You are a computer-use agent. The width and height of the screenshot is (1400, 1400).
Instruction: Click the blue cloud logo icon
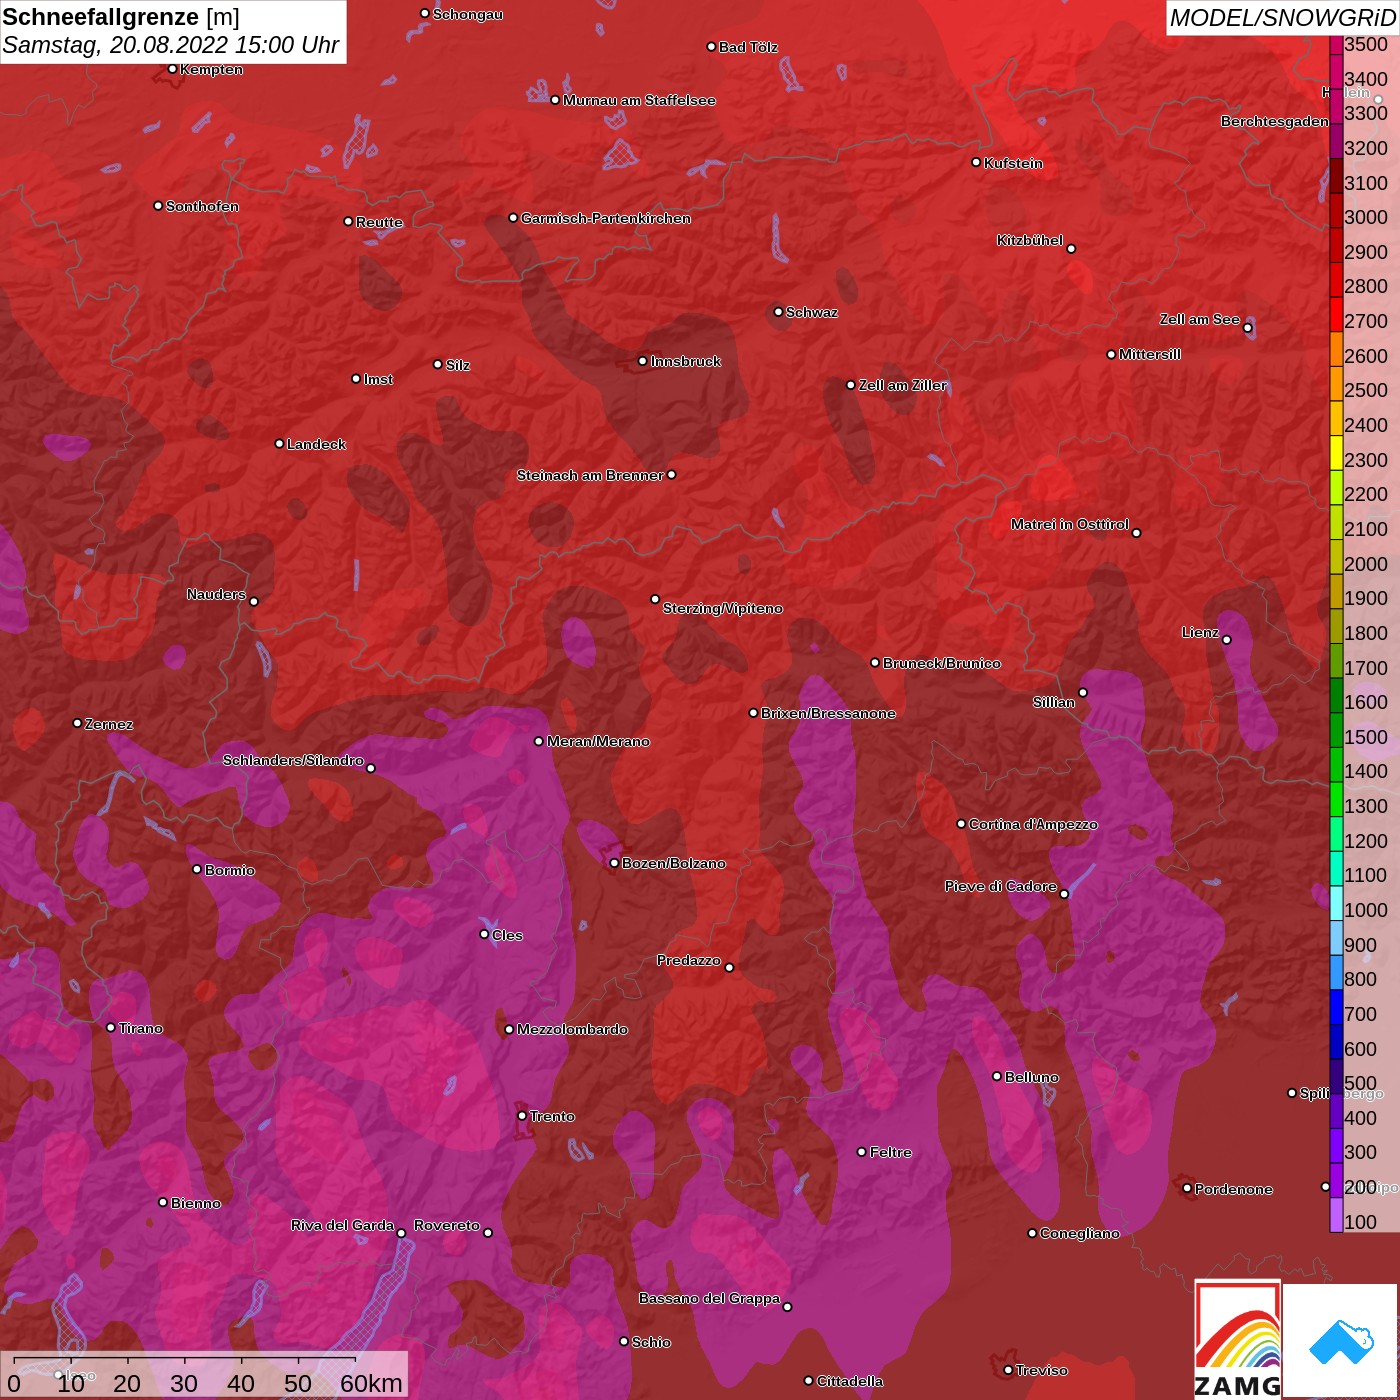tap(1341, 1341)
